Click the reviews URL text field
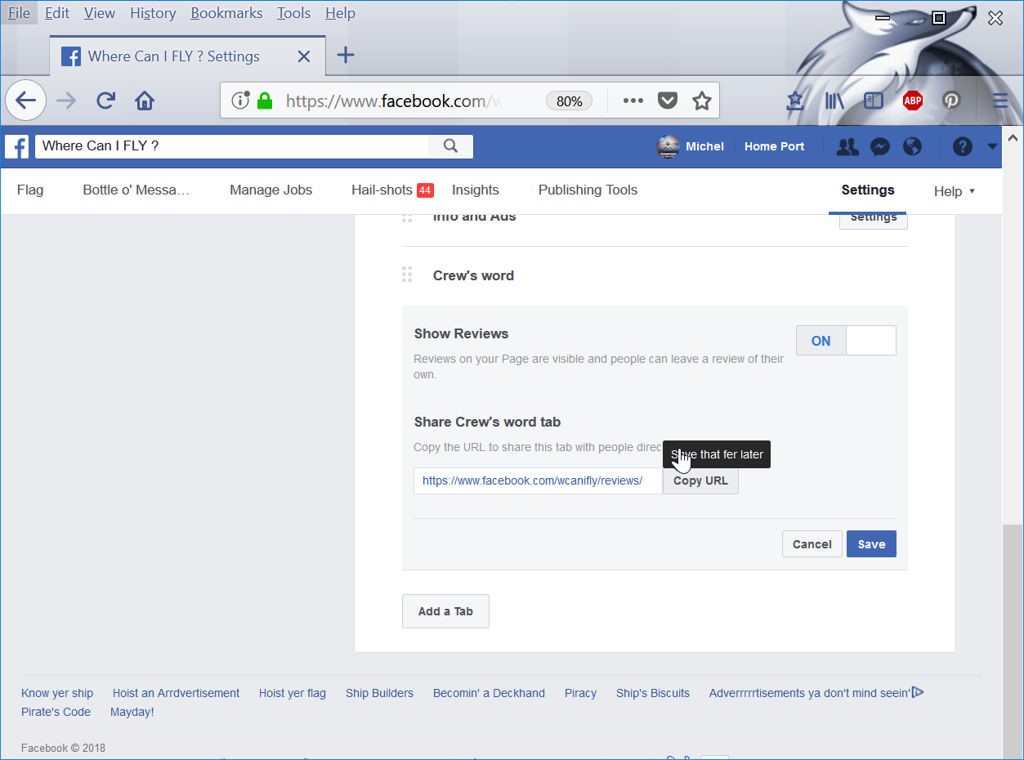The image size is (1024, 760). 537,481
